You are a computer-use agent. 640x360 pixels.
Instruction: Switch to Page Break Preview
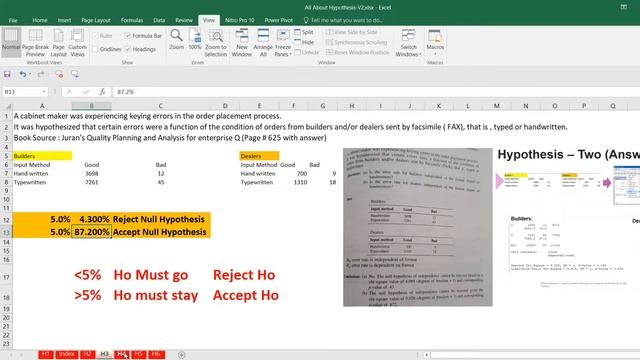click(35, 43)
